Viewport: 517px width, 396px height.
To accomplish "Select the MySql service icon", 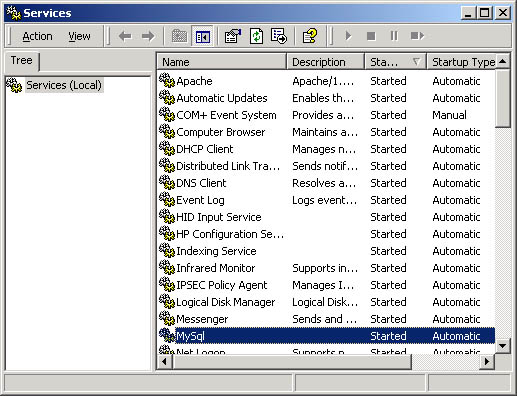I will coord(167,336).
